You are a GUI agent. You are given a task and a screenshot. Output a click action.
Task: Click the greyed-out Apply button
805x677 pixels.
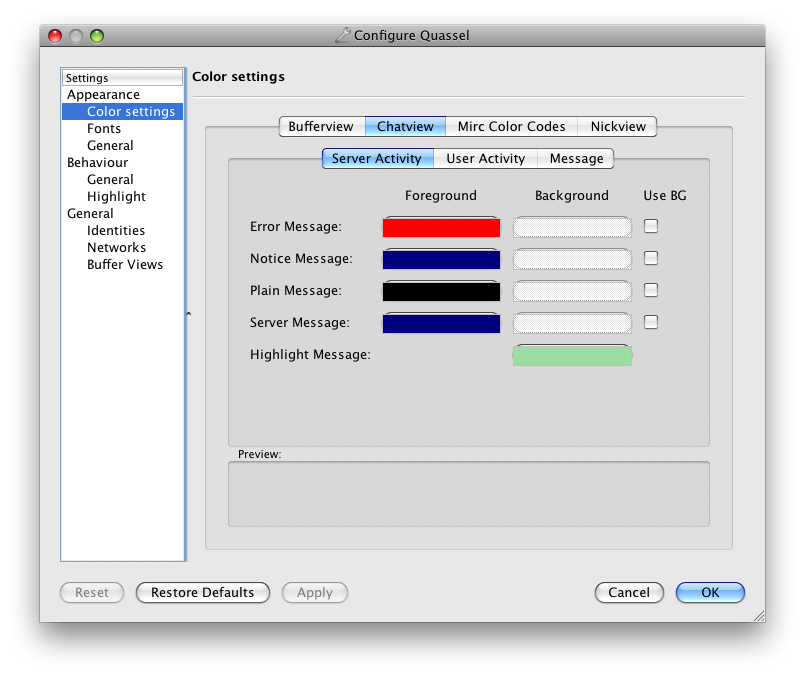tap(315, 592)
